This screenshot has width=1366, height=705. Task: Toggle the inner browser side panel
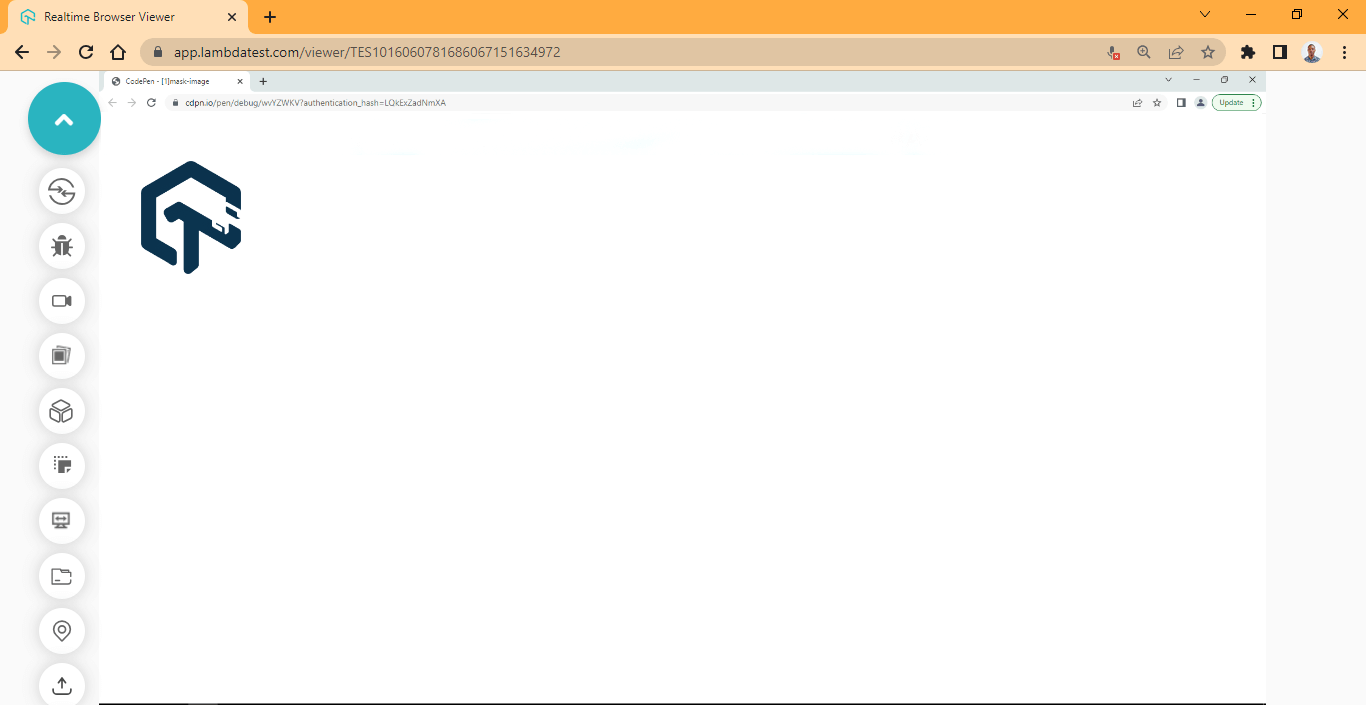[x=1181, y=102]
